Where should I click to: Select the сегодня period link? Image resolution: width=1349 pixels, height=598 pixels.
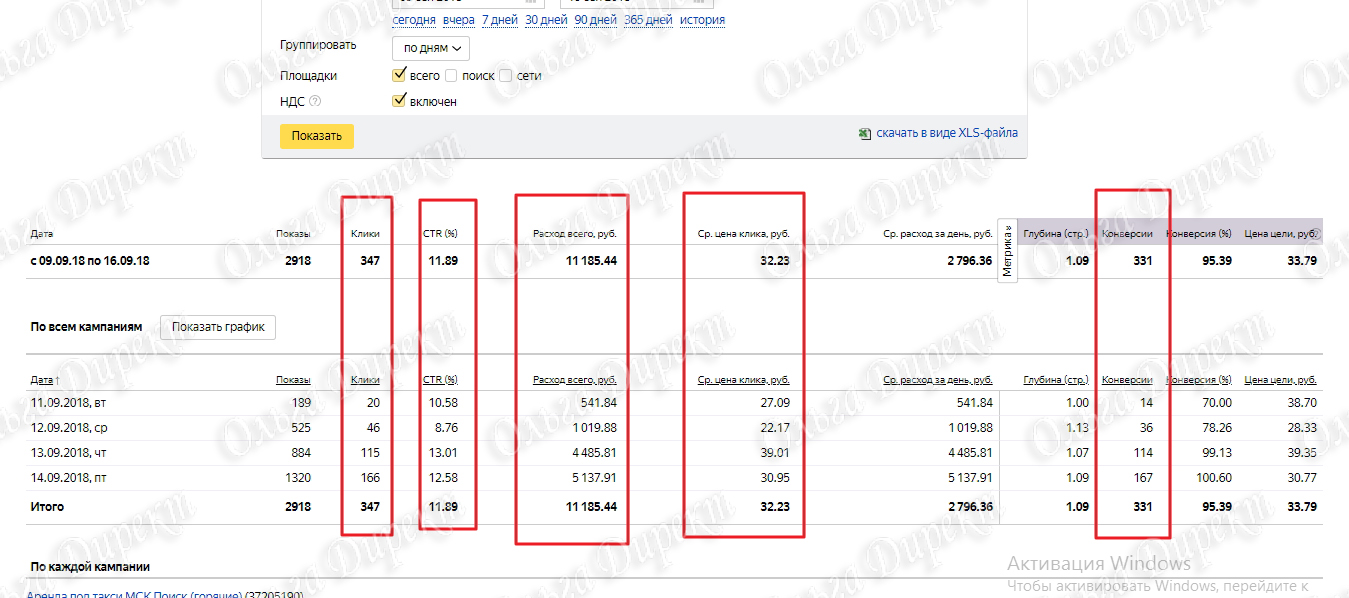[414, 20]
